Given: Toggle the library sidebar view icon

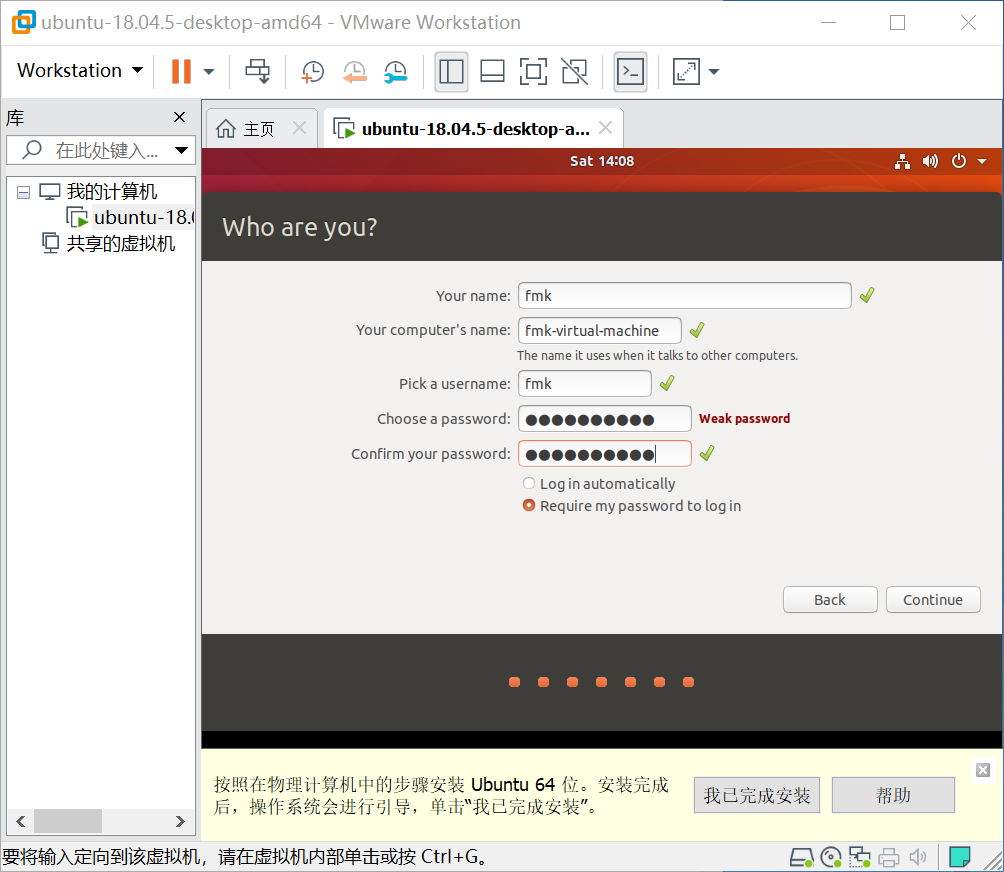Looking at the screenshot, I should (451, 72).
